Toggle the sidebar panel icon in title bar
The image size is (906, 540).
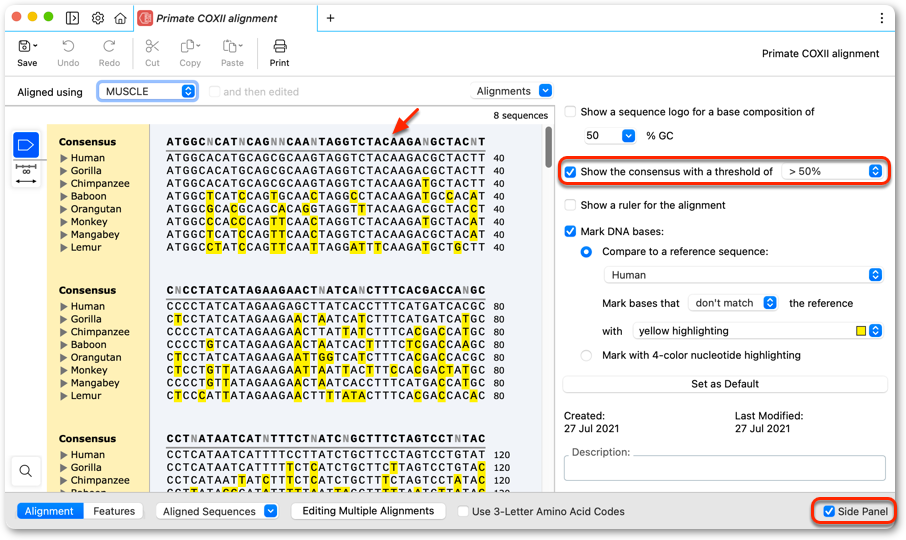(72, 18)
